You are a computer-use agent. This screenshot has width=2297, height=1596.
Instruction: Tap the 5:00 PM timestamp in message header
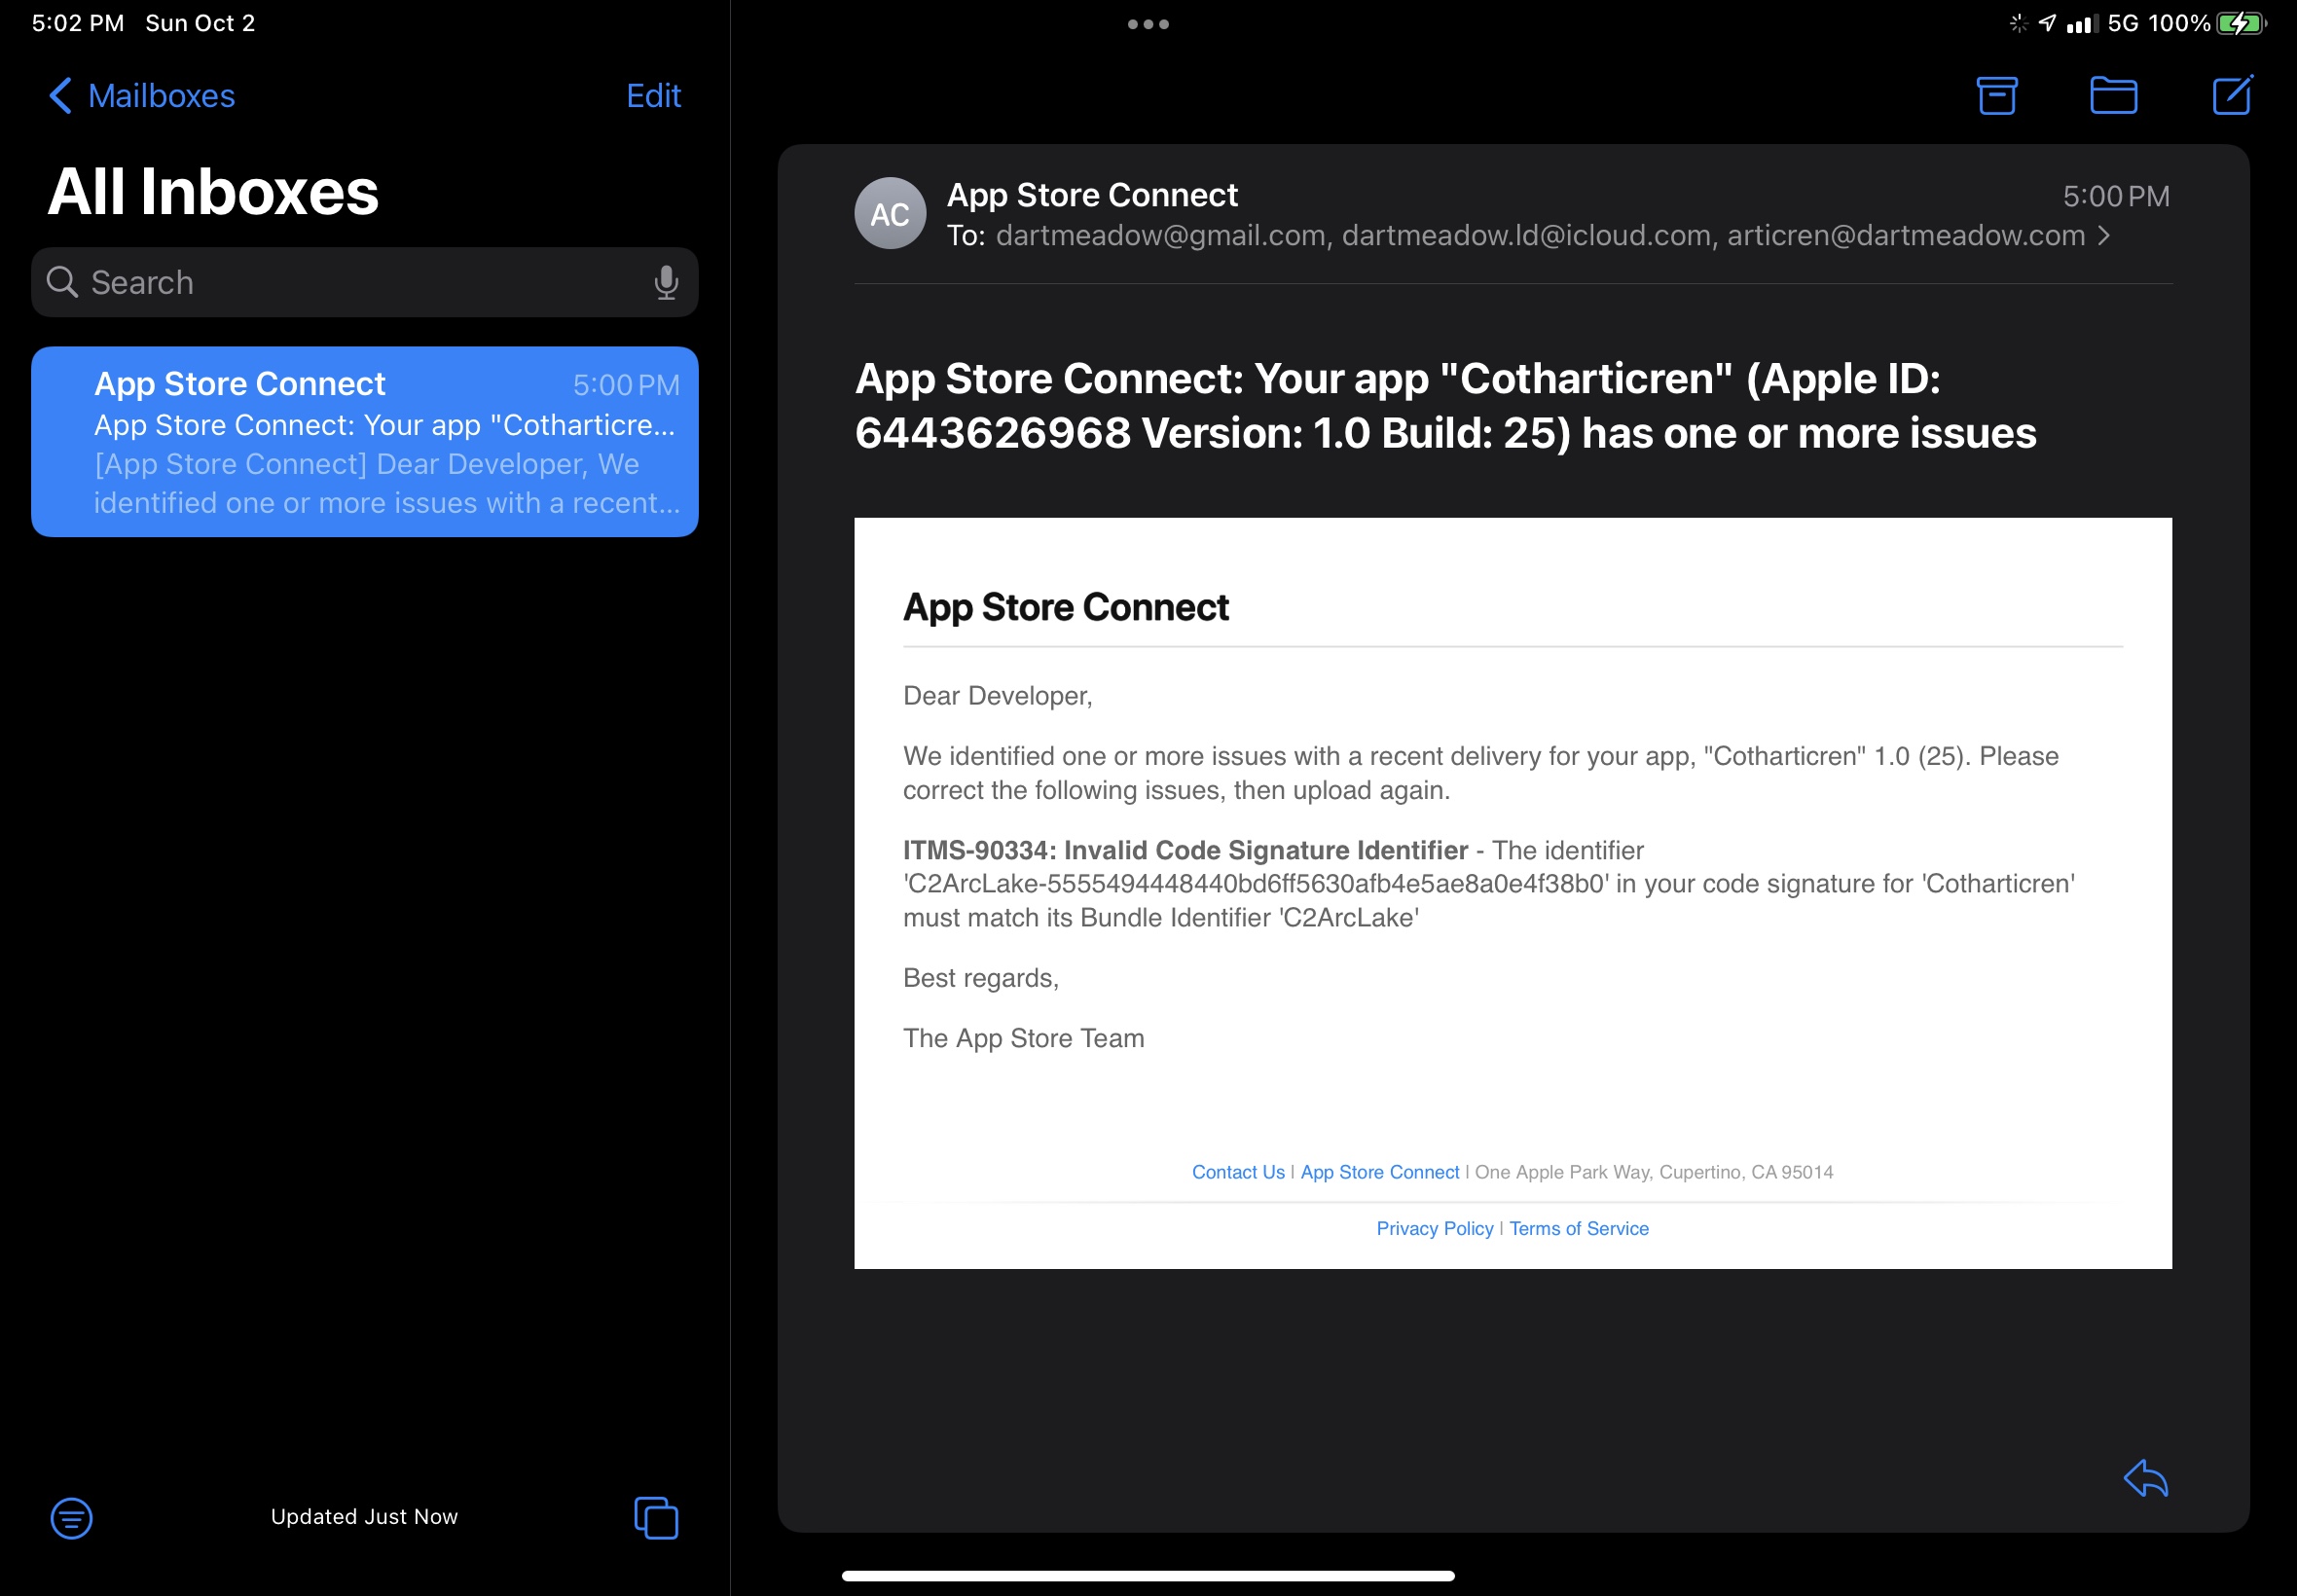2116,197
